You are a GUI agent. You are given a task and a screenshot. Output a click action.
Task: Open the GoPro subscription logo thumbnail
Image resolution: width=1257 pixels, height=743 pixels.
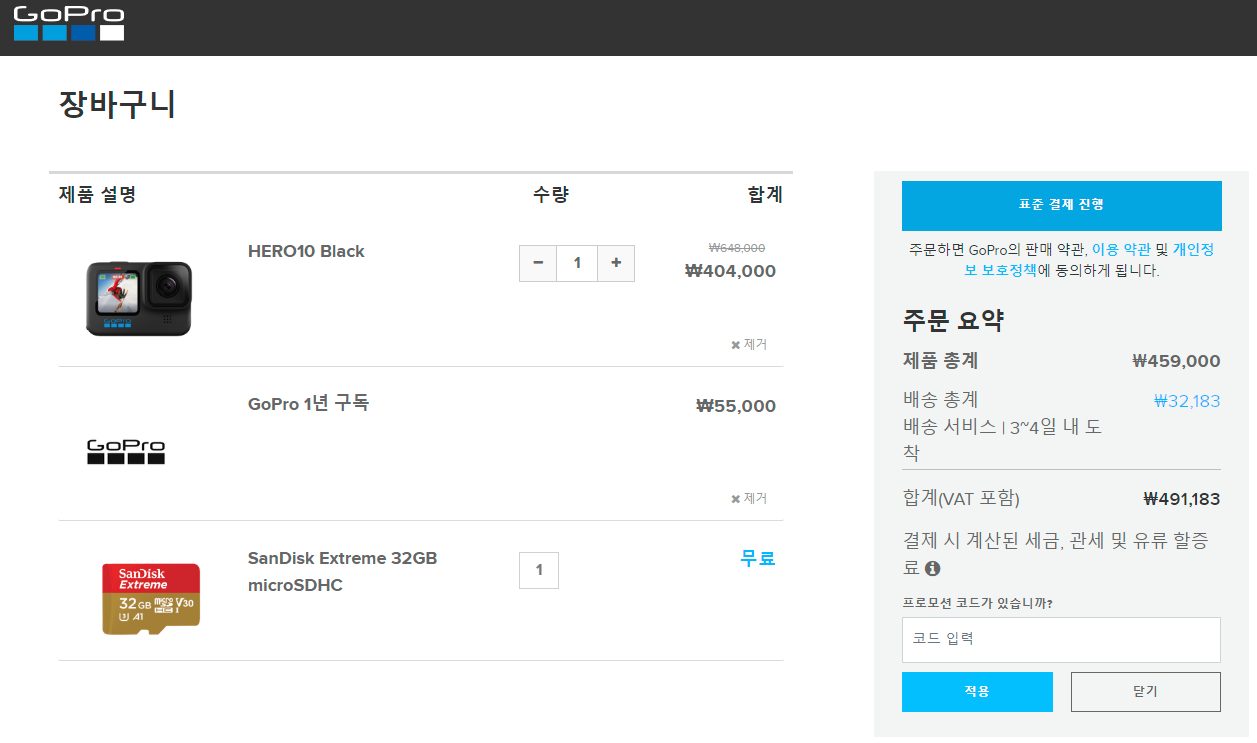(126, 452)
